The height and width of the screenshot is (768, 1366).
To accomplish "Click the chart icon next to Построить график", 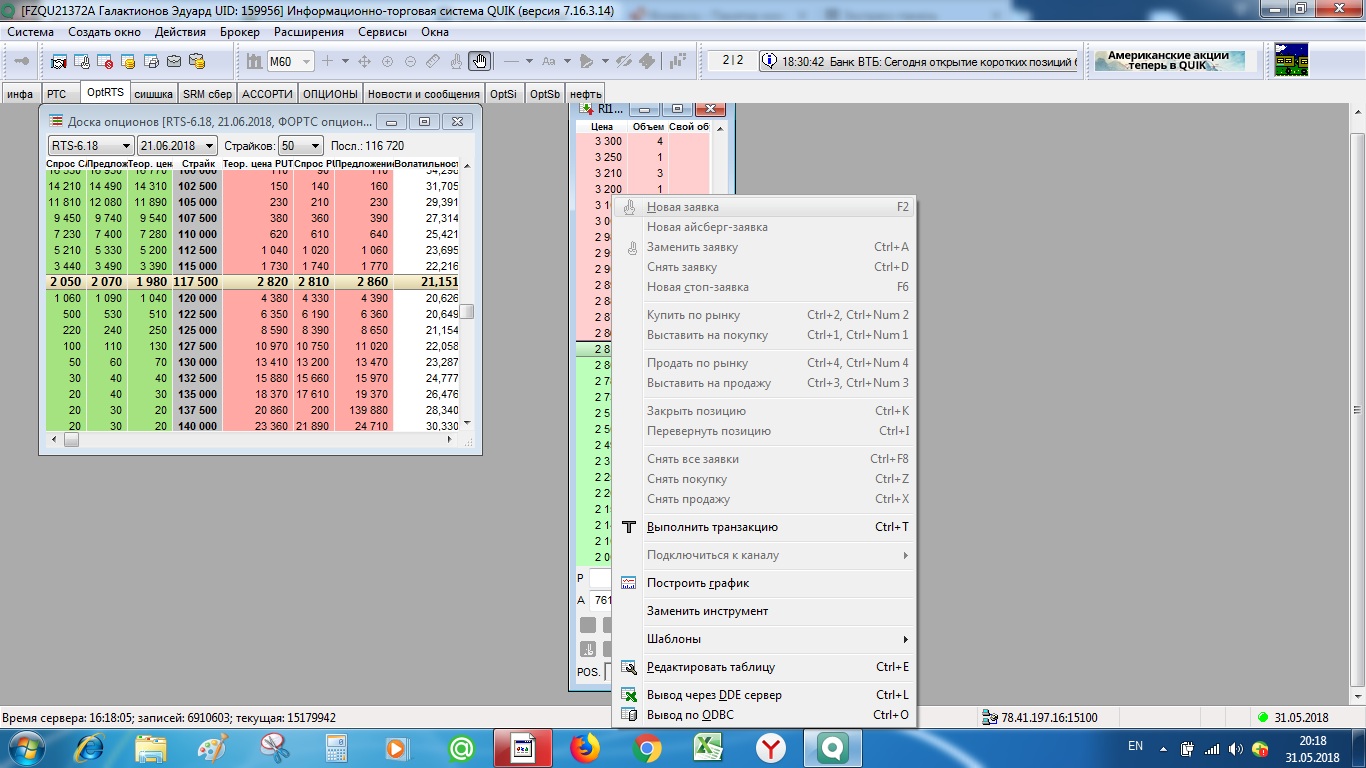I will [629, 583].
